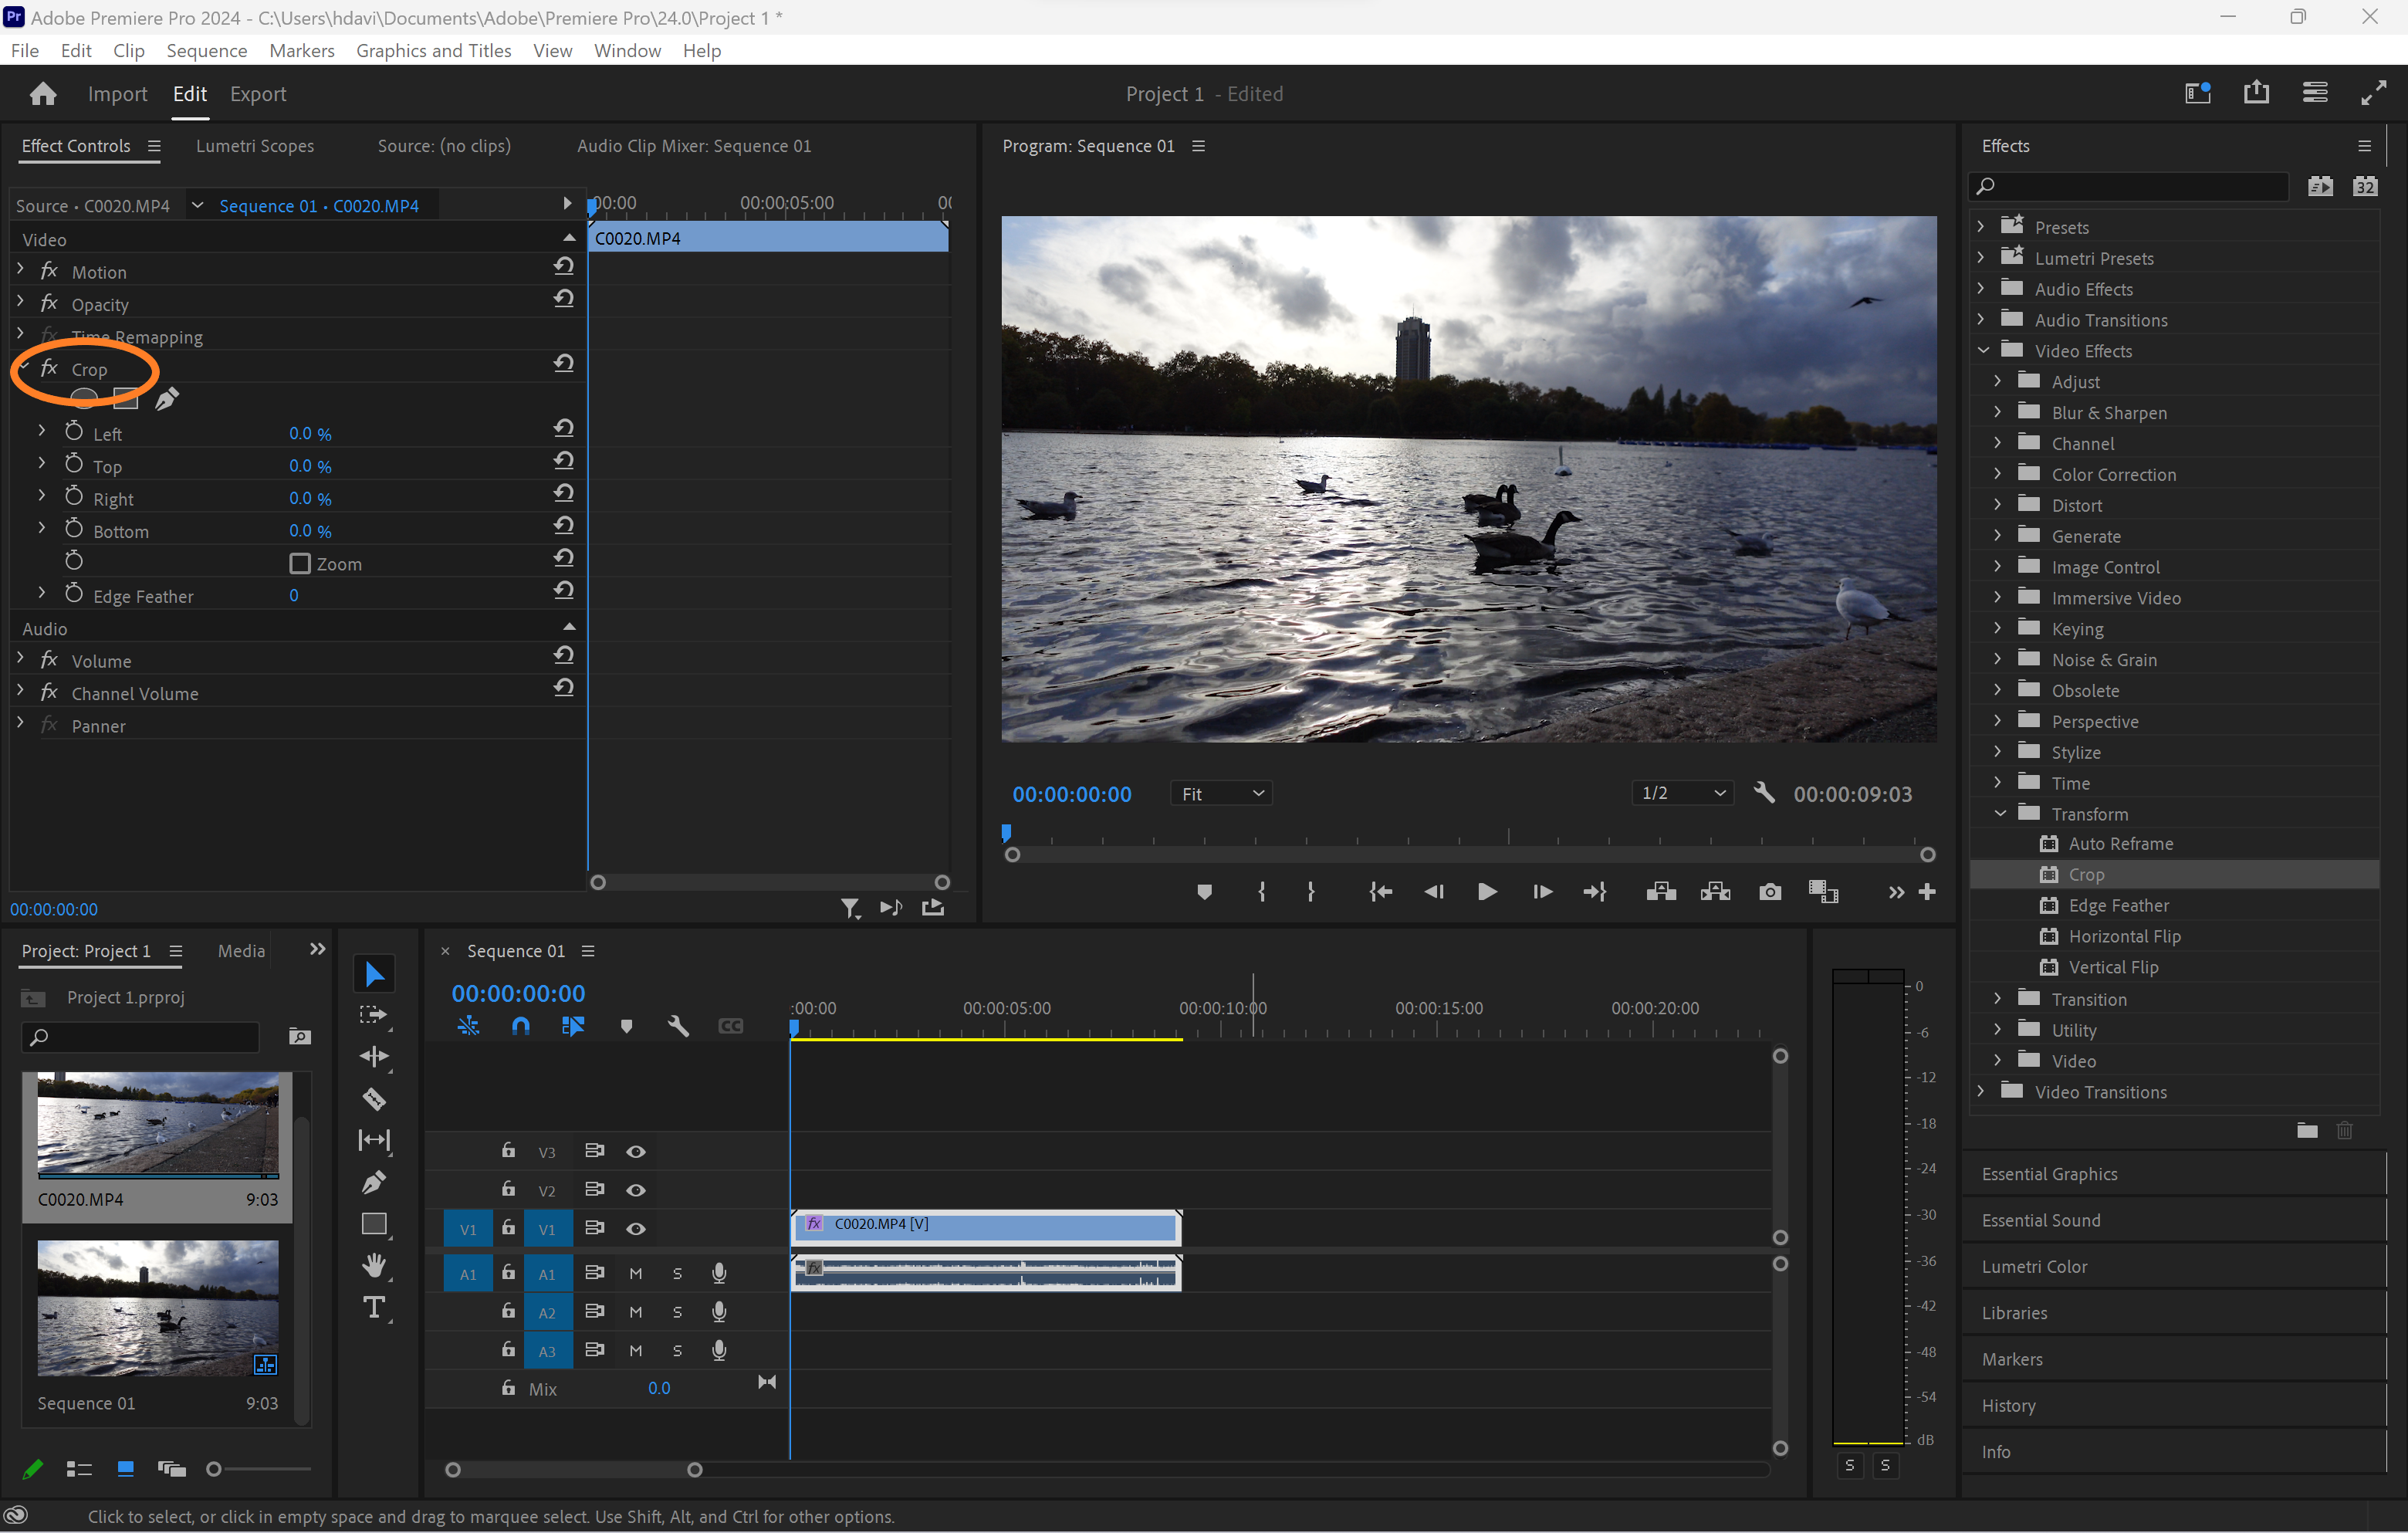Select the Razor tool
The image size is (2408, 1533).
click(374, 1099)
